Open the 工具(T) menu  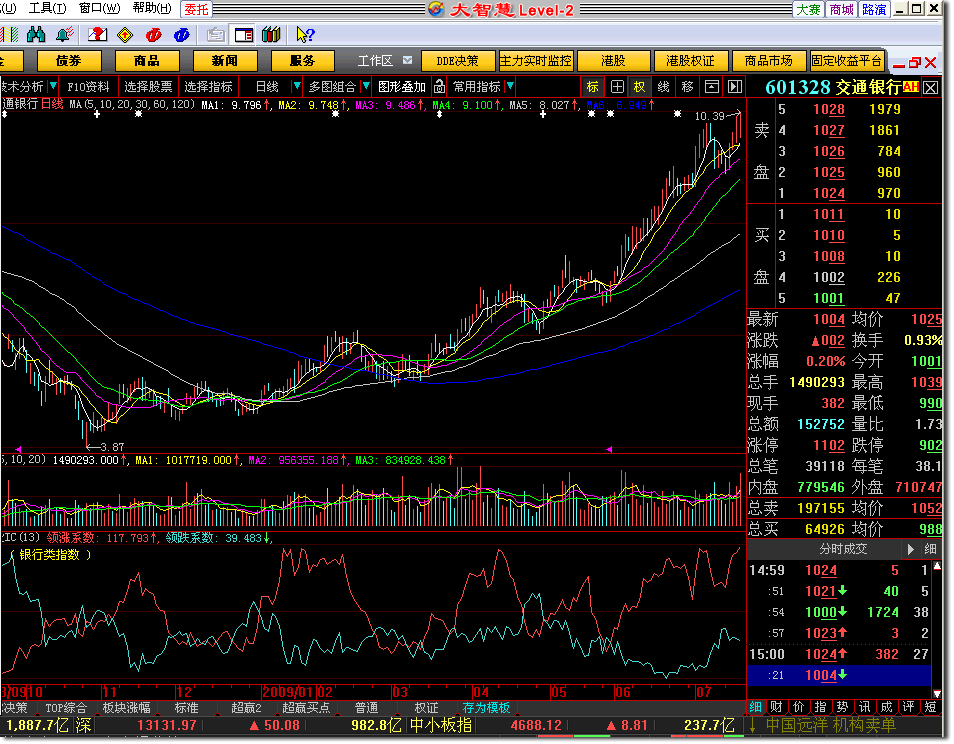point(47,9)
